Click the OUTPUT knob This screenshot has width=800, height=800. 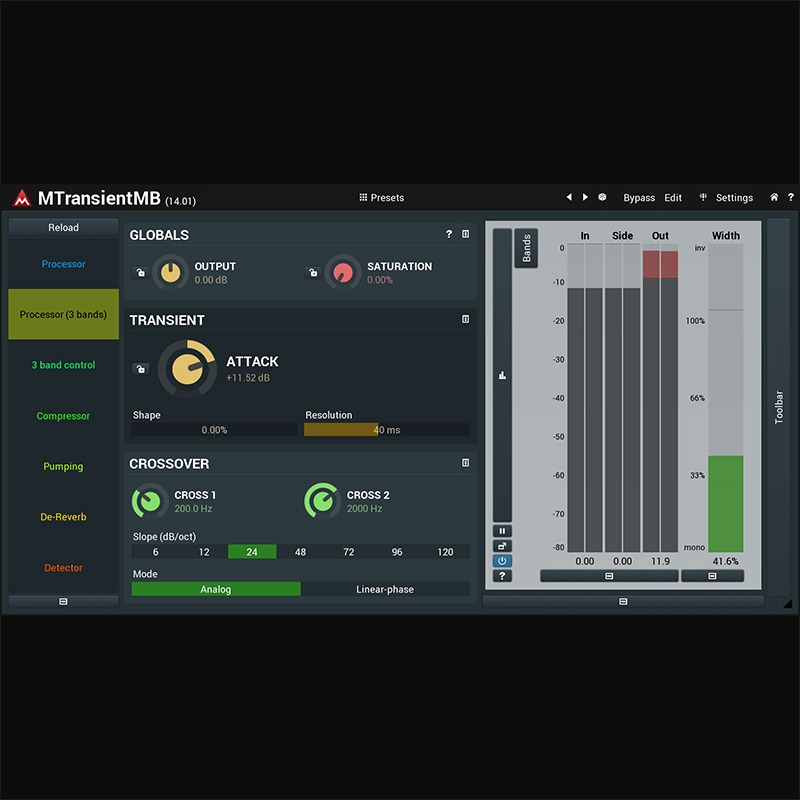coord(170,272)
